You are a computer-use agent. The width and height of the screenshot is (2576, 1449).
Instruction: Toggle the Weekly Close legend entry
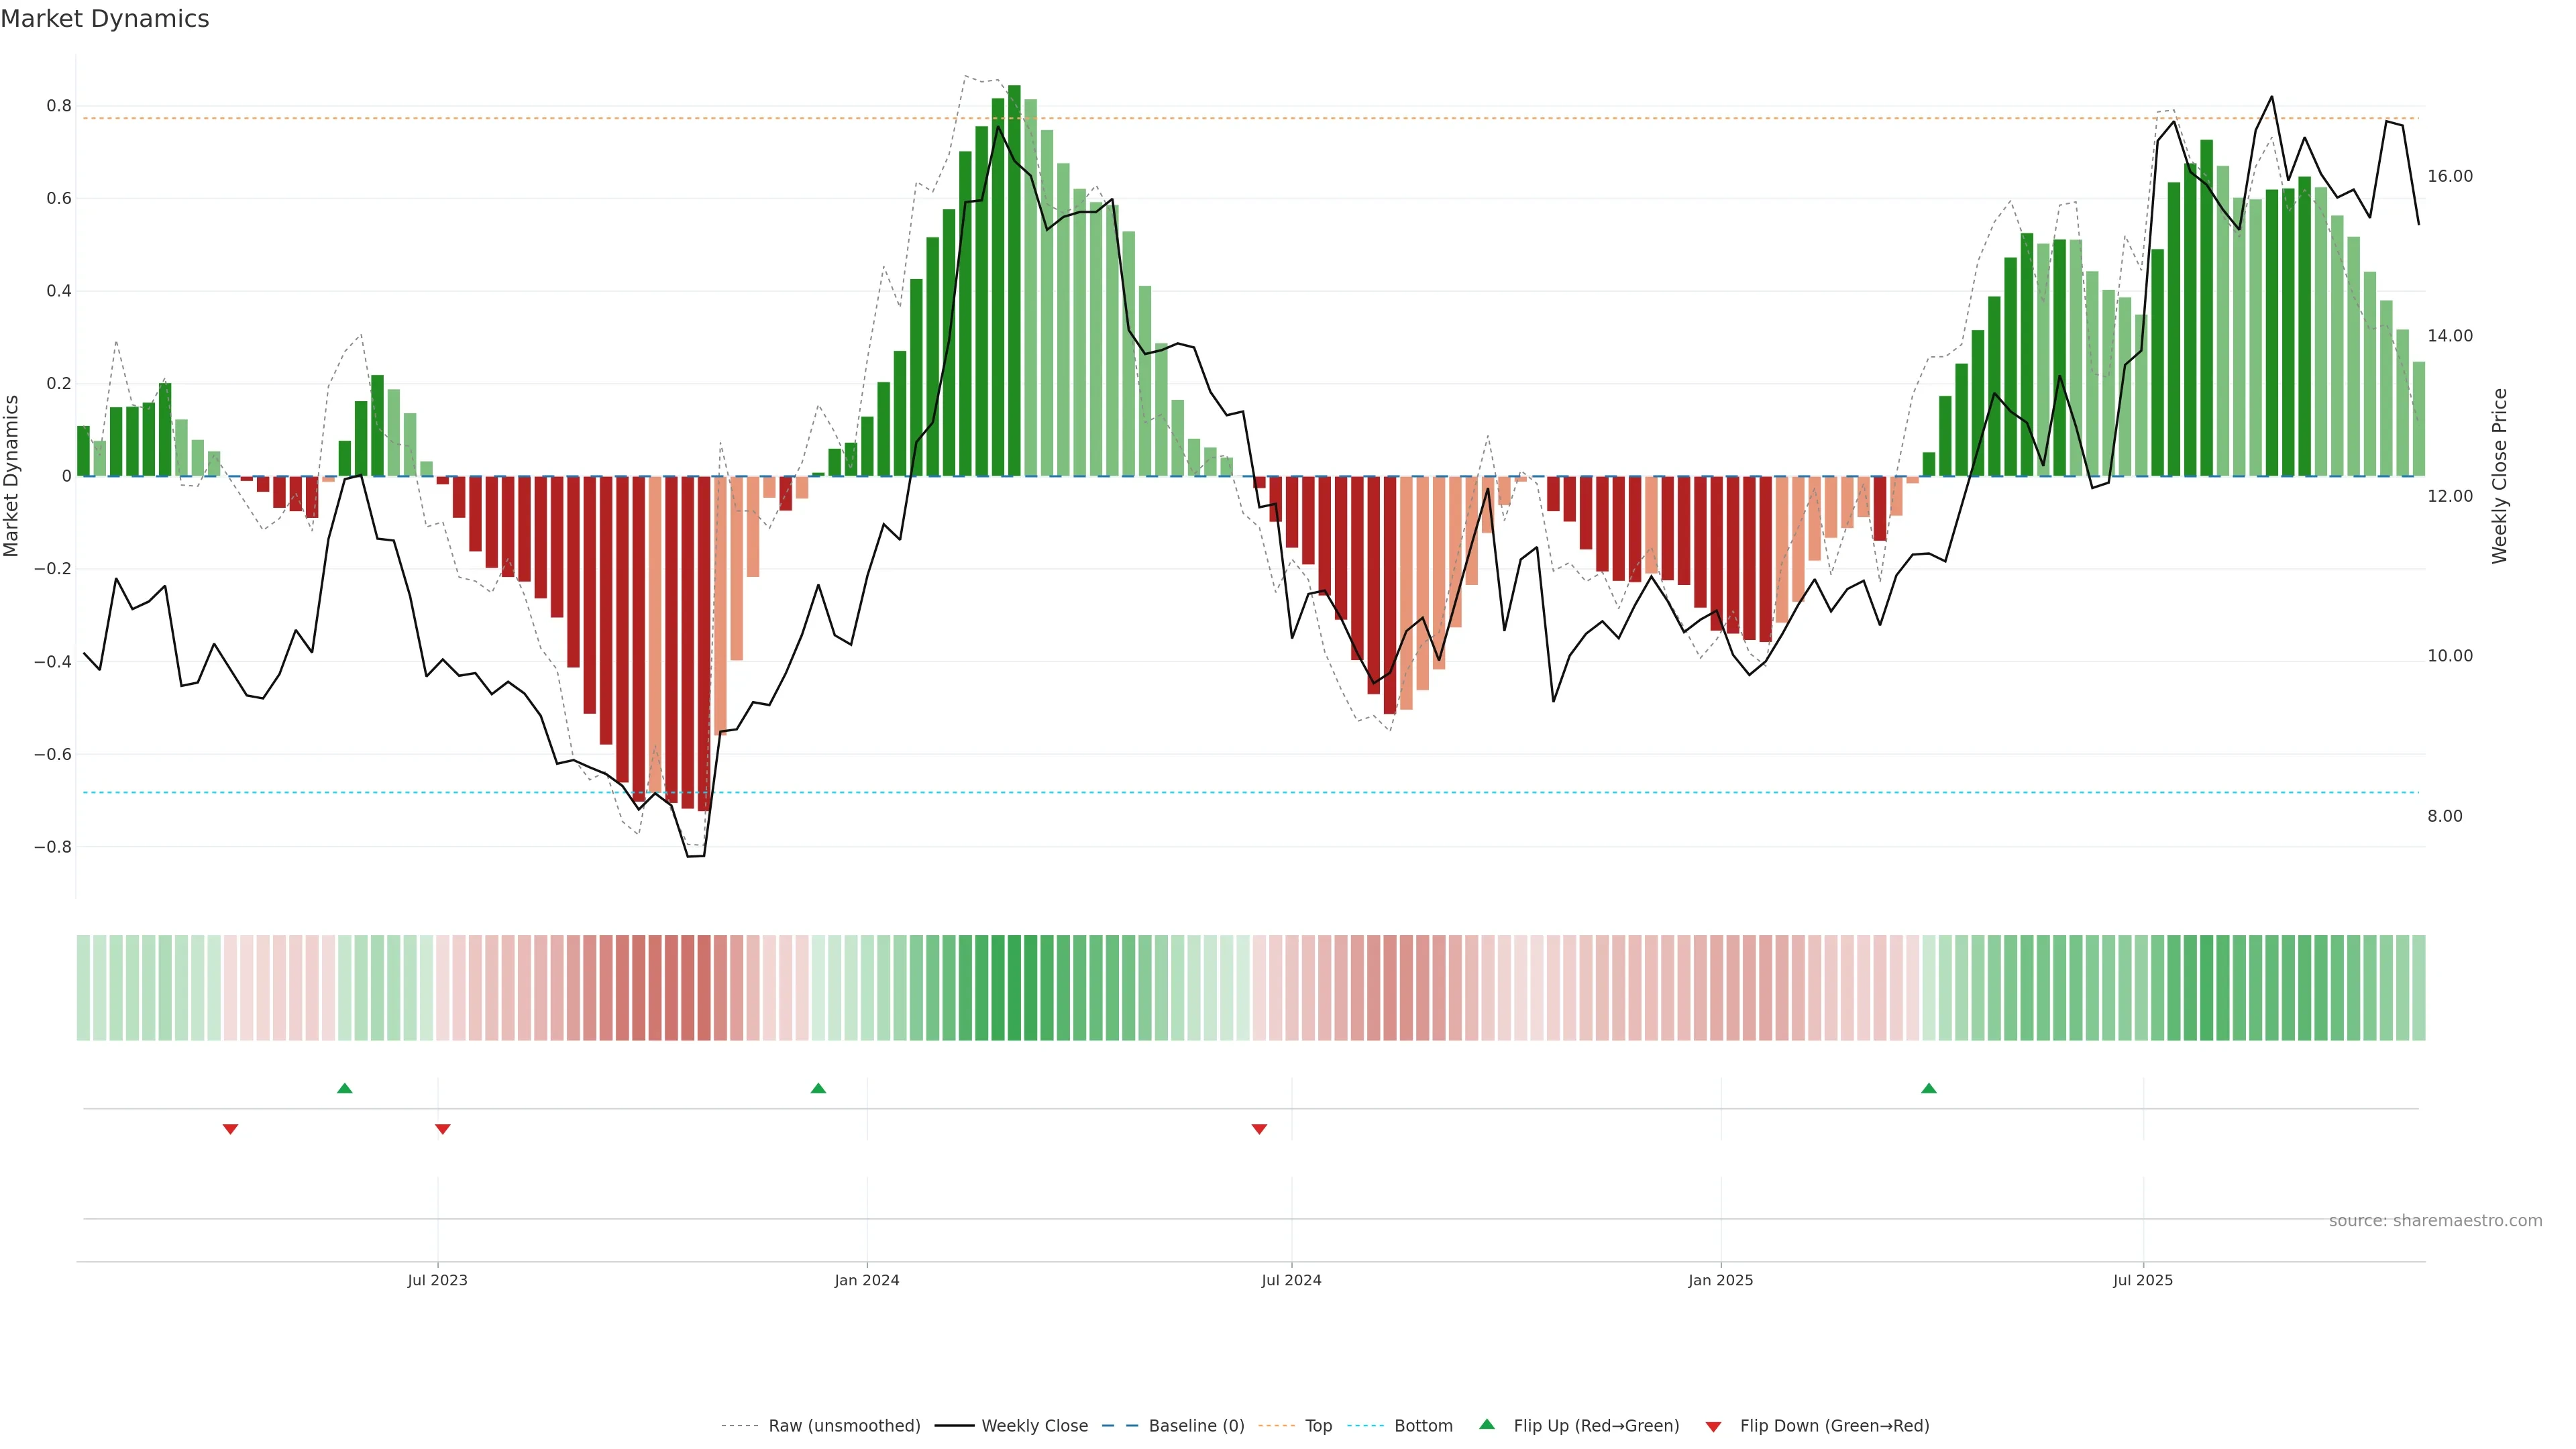coord(1034,1426)
